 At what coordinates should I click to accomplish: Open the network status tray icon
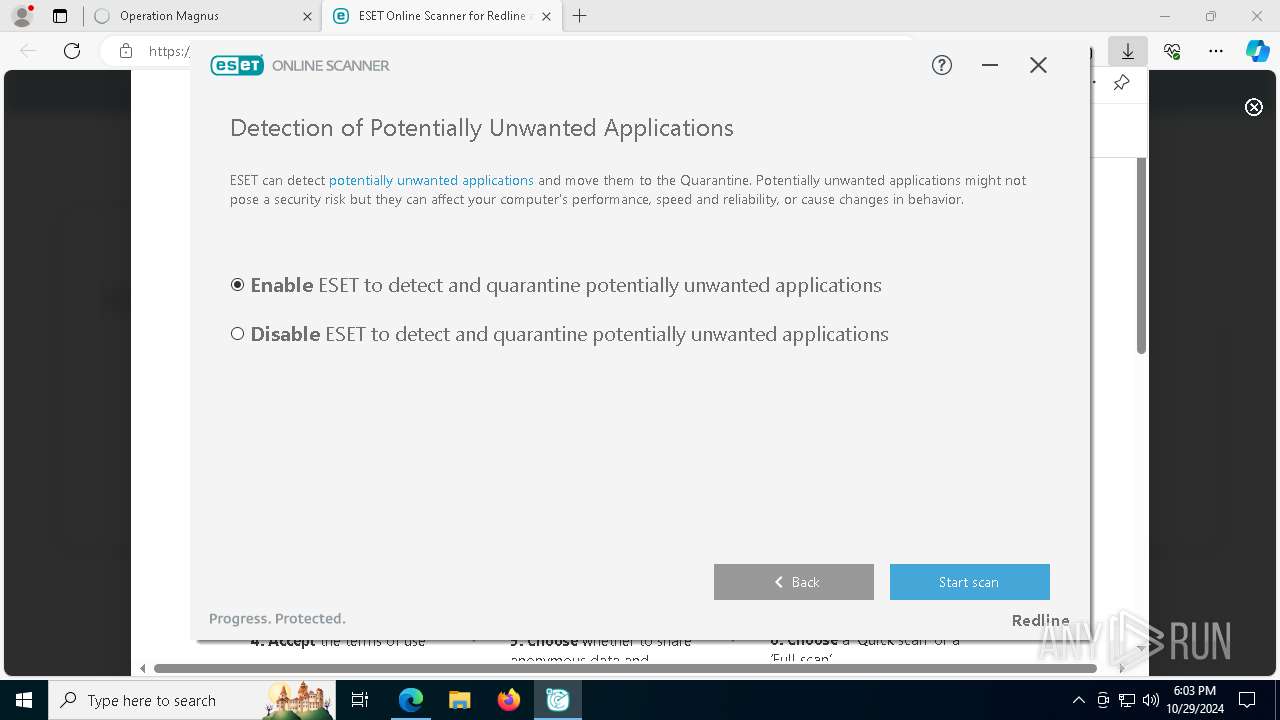tap(1127, 700)
